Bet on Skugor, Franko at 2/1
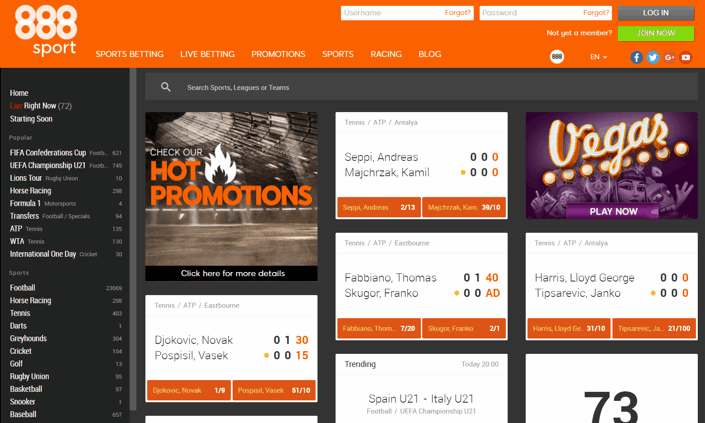The width and height of the screenshot is (705, 423). [464, 329]
